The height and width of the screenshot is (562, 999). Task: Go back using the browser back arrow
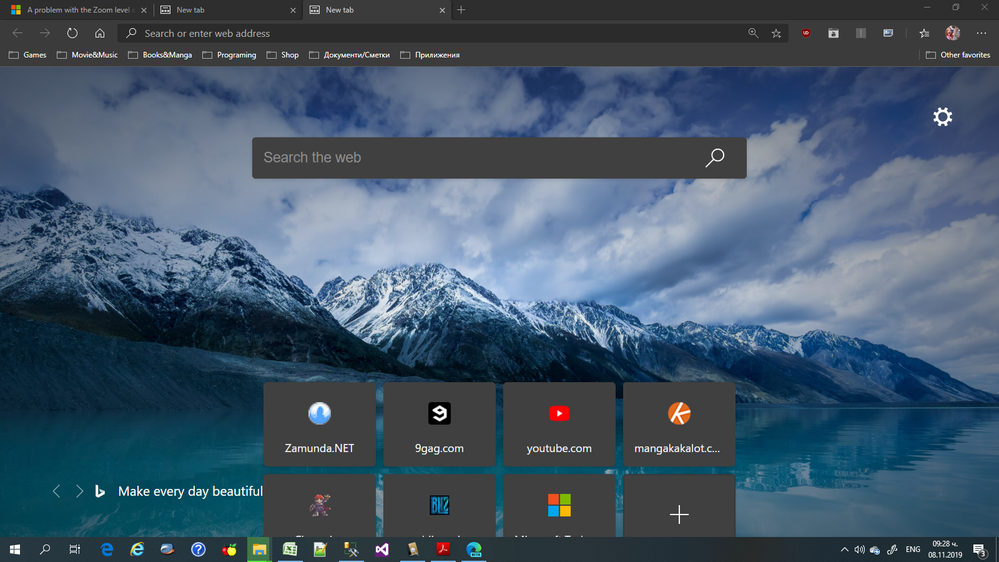click(17, 33)
